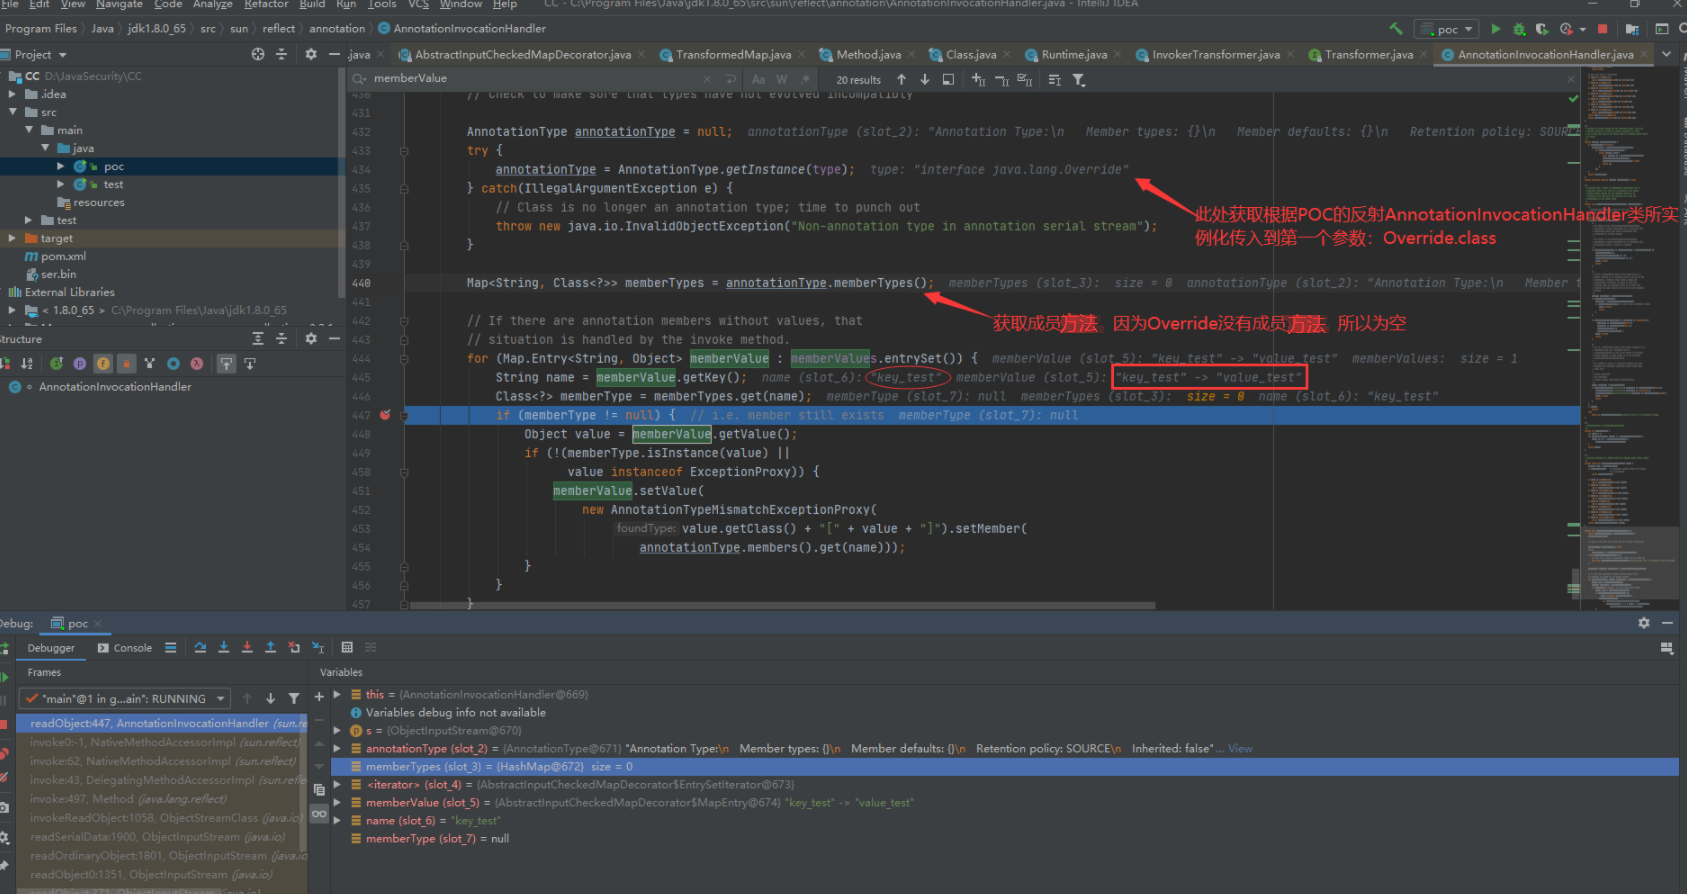Expand memberValue (slot_5) variable
This screenshot has width=1688, height=895.
point(337,802)
